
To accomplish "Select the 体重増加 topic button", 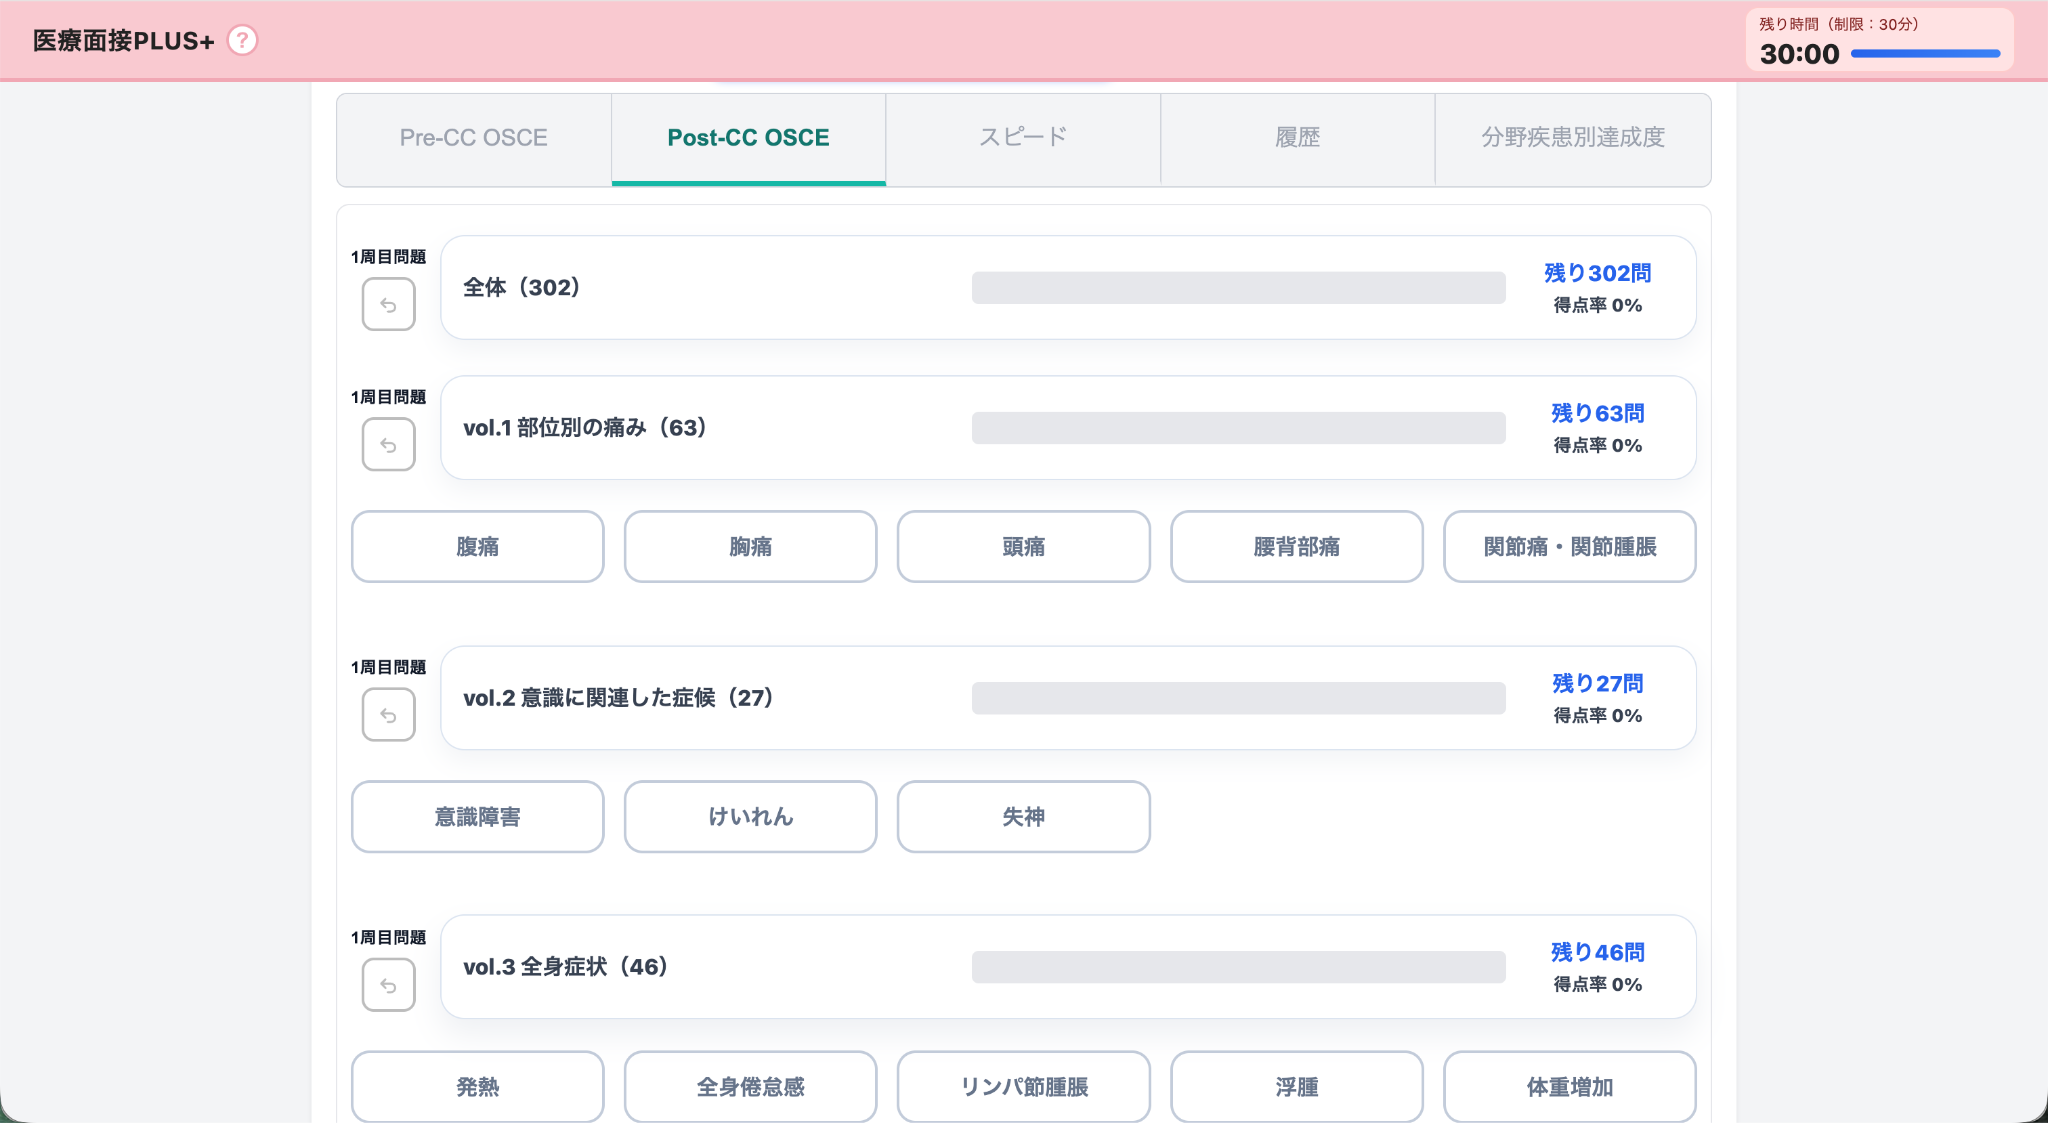I will (x=1570, y=1087).
